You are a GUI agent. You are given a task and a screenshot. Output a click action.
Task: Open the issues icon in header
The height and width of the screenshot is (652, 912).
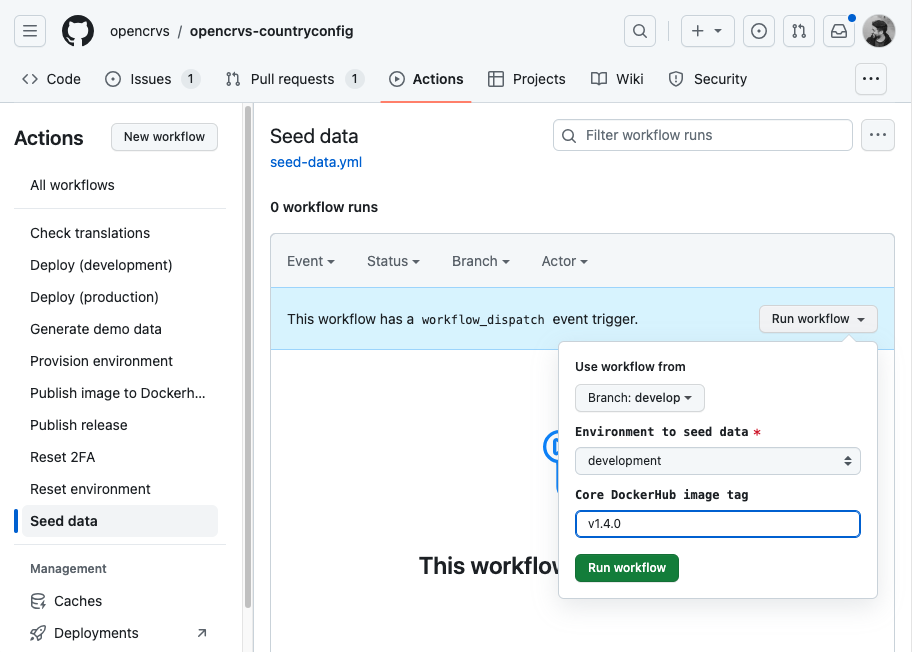point(759,31)
